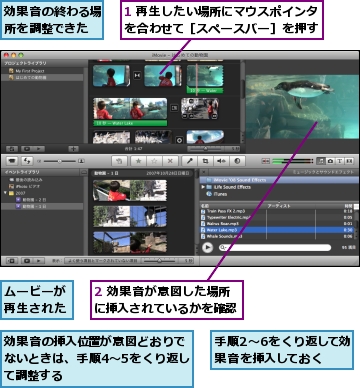360x388 pixels.
Task: Click the unmark hollow star button
Action: [154, 161]
